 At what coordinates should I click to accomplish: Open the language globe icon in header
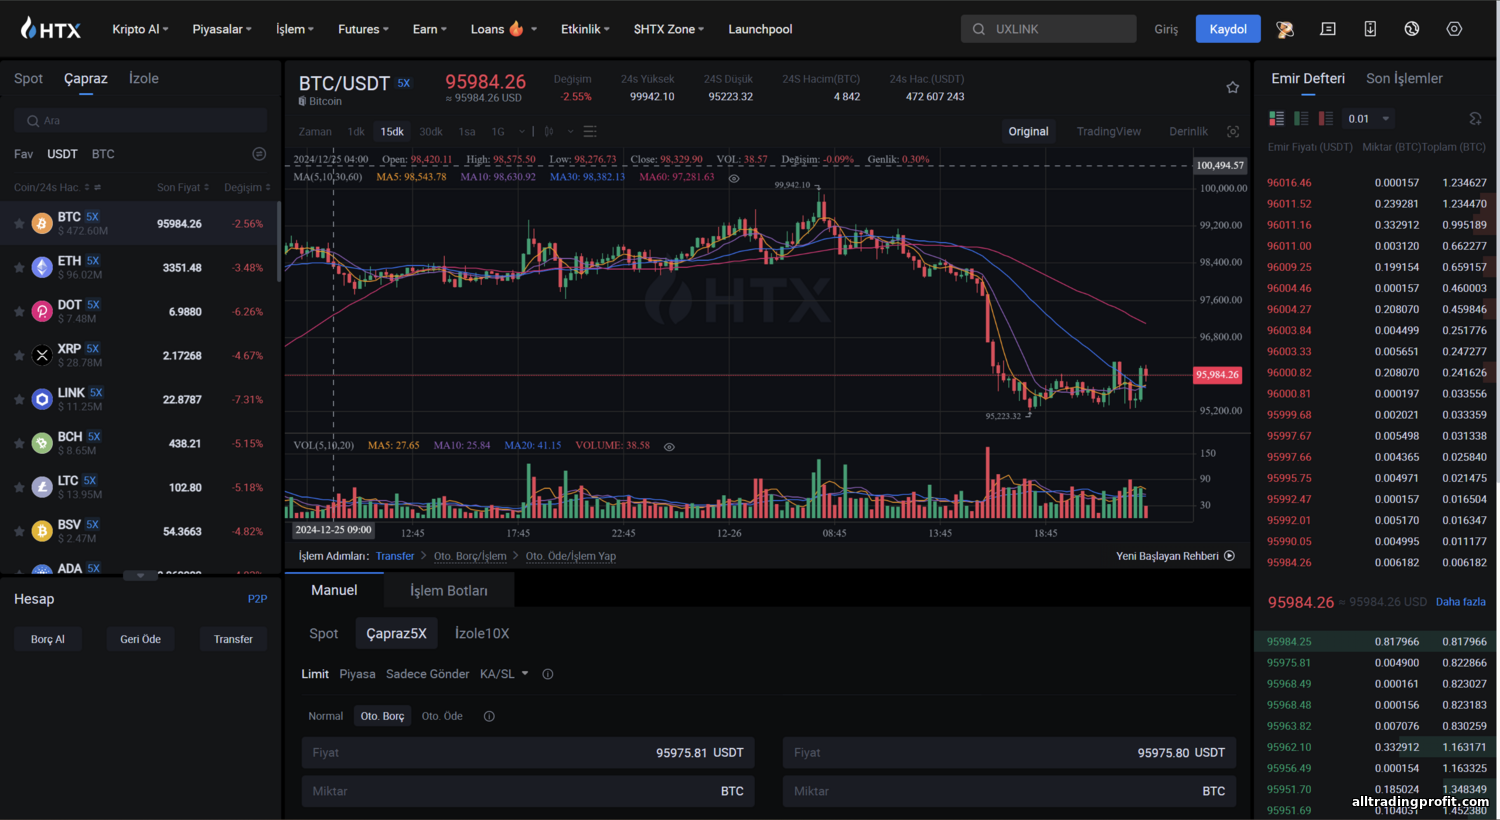pos(1411,29)
